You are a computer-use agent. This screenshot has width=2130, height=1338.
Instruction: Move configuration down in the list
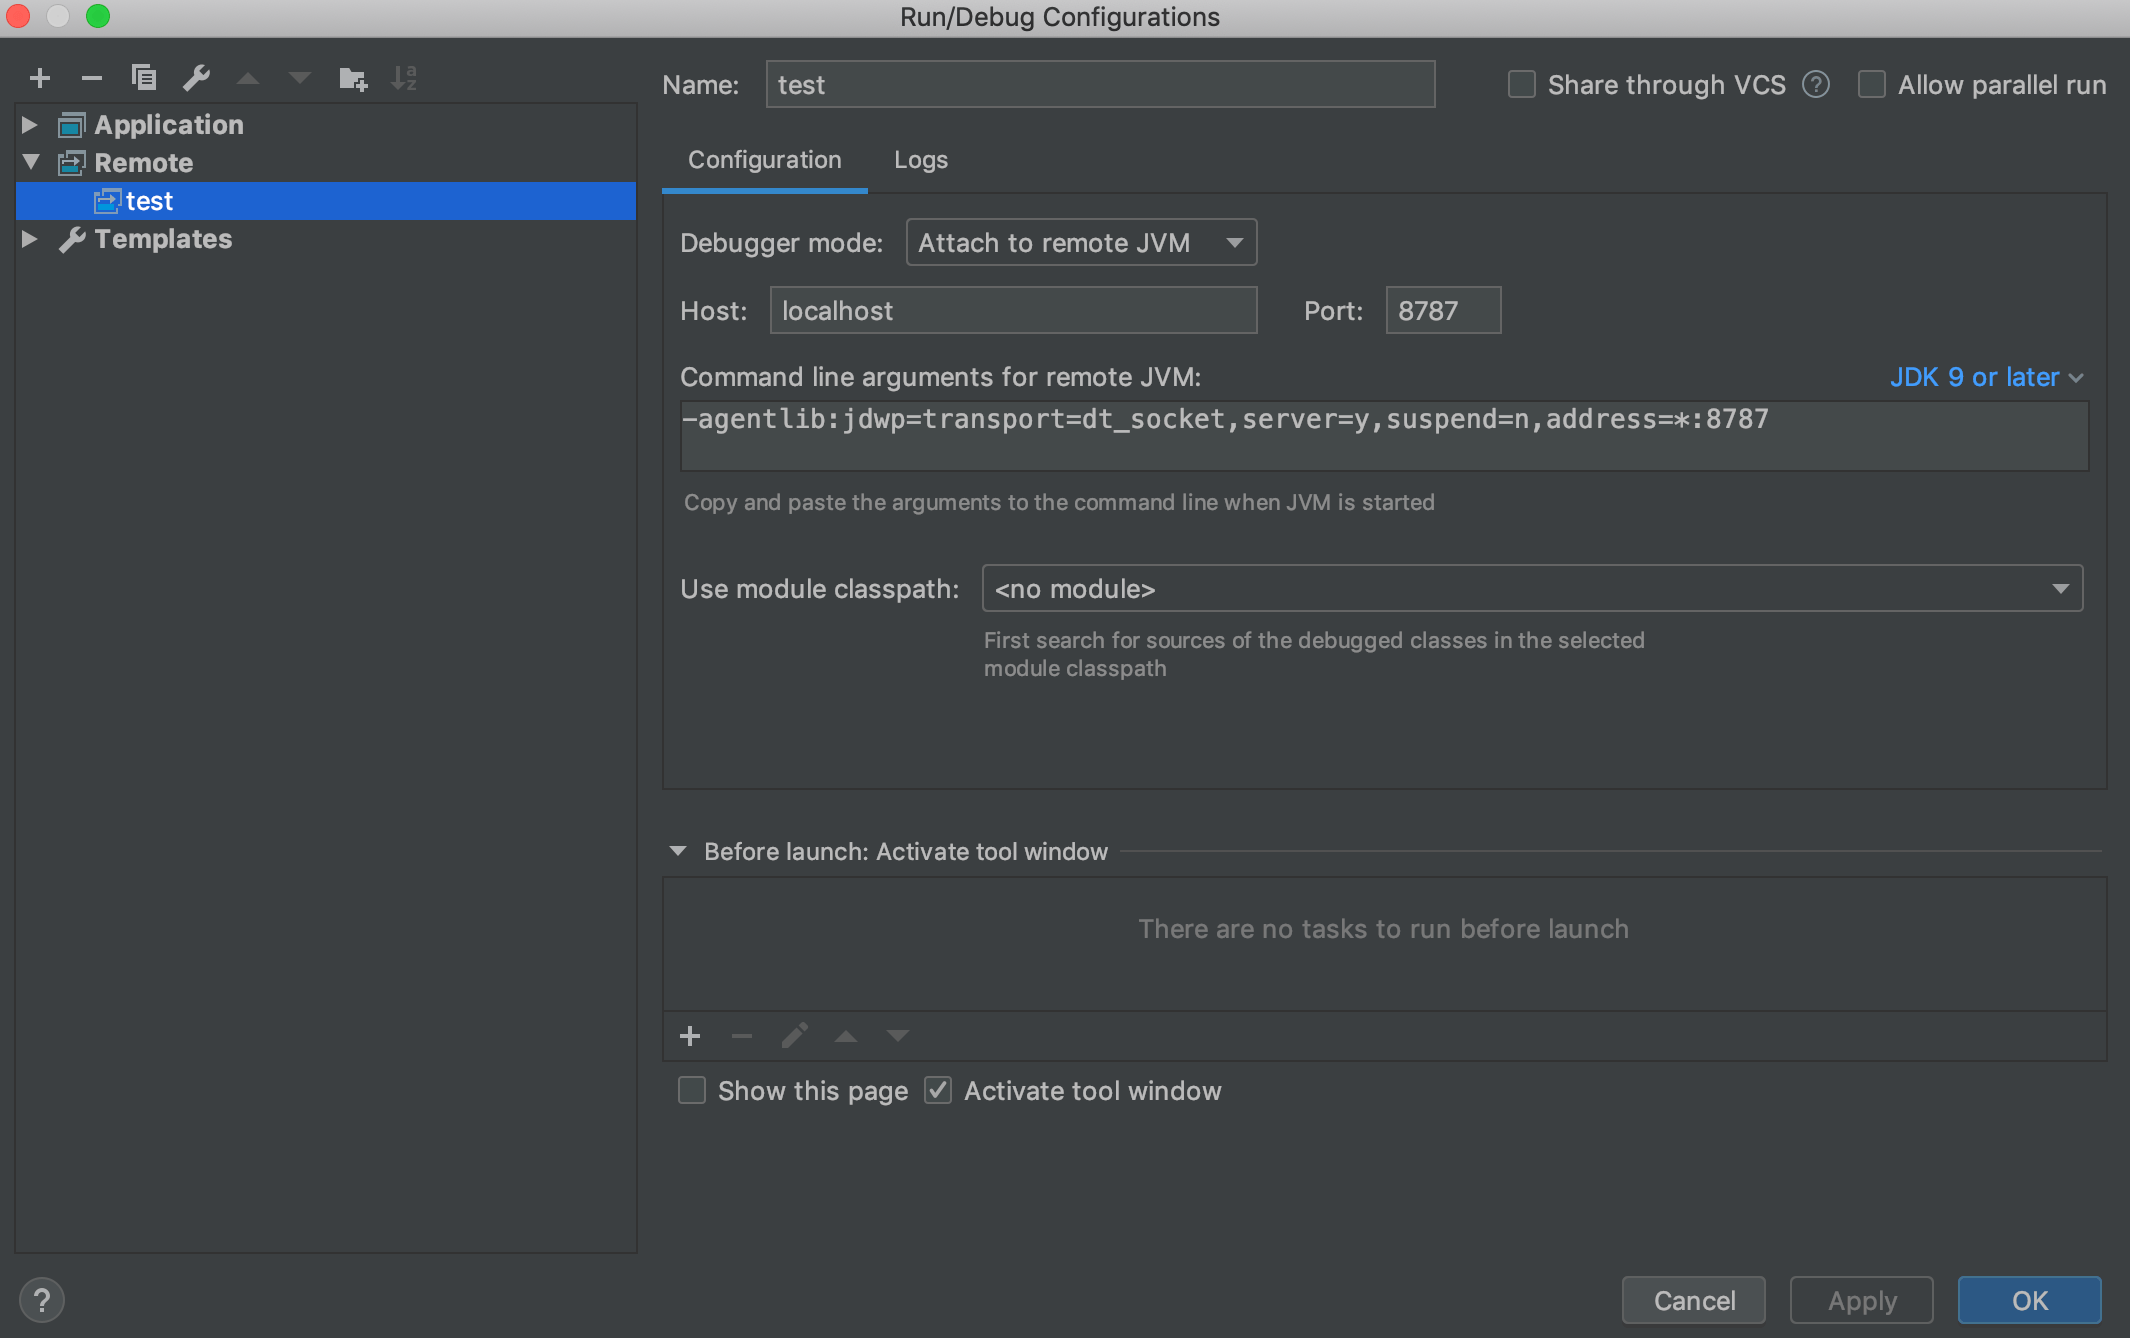click(x=300, y=78)
